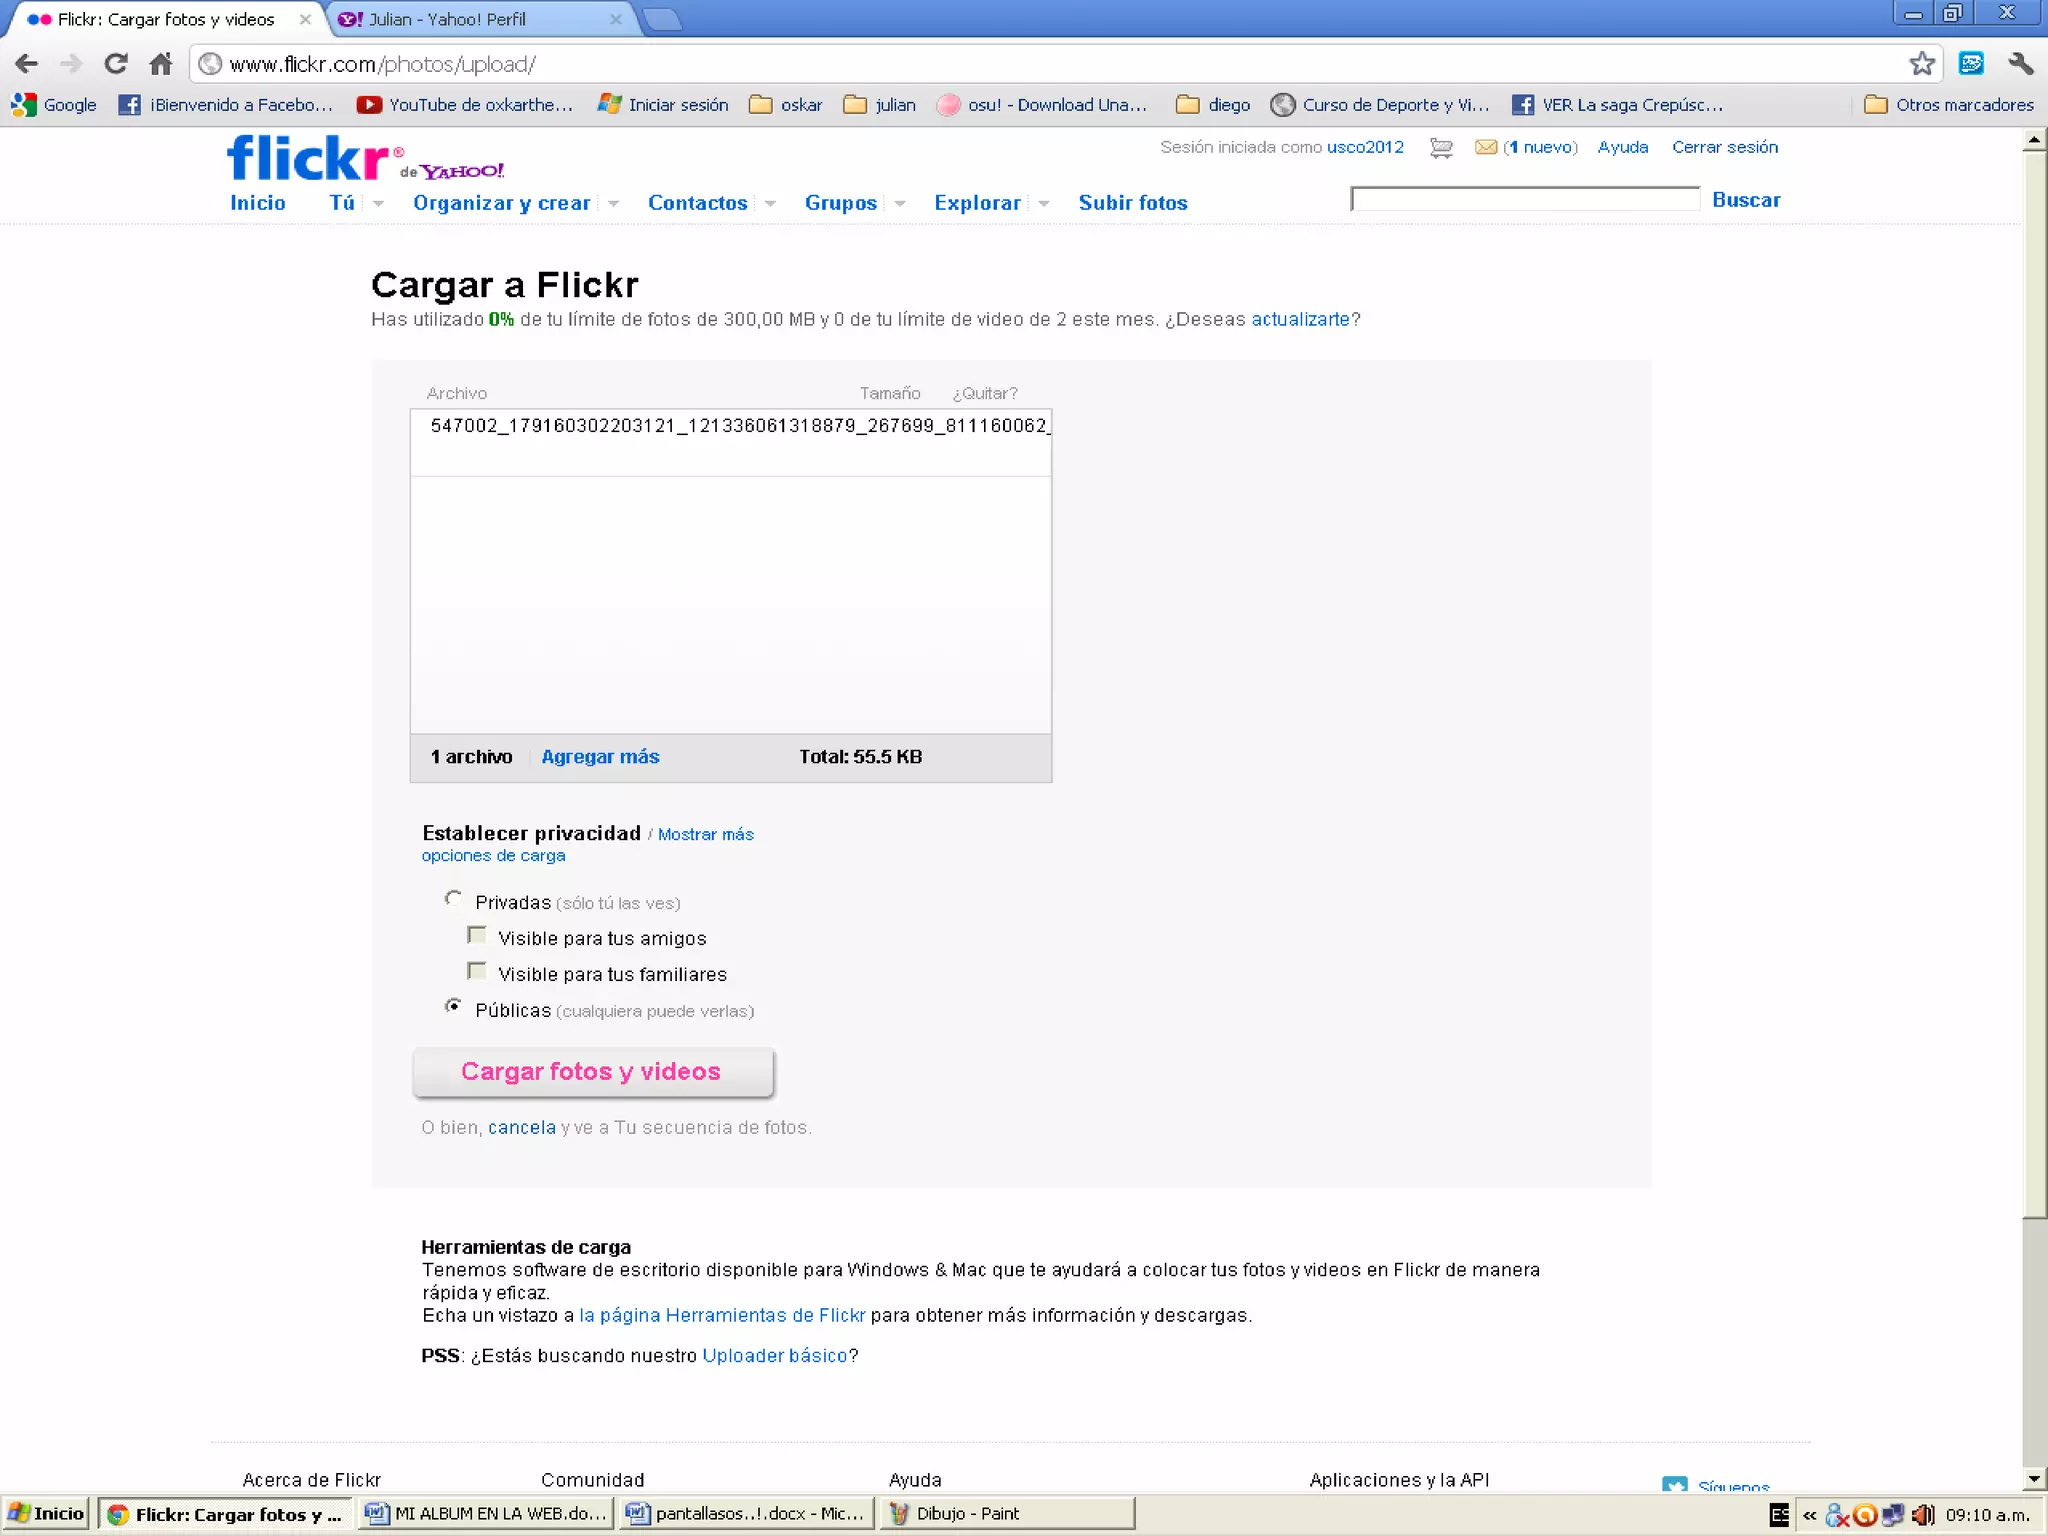Check Visible para tus amigos
2048x1536 pixels.
(477, 935)
